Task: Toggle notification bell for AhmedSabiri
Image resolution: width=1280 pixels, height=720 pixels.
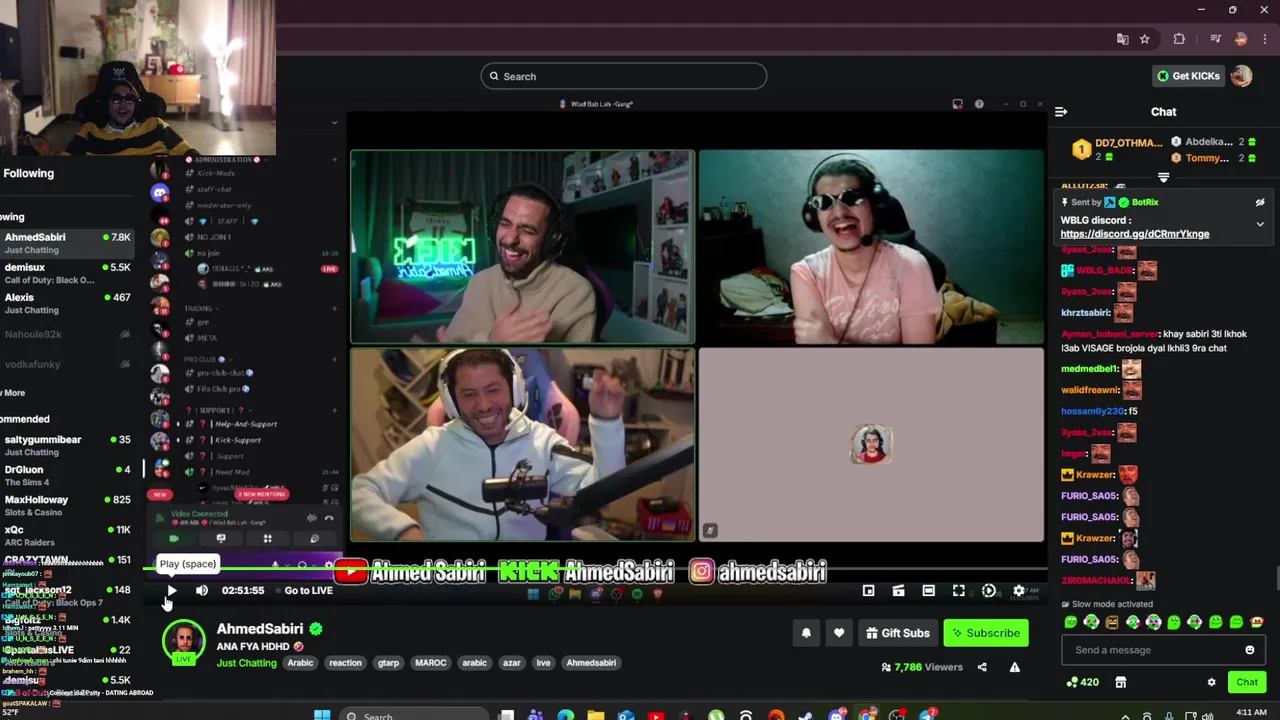Action: 806,633
